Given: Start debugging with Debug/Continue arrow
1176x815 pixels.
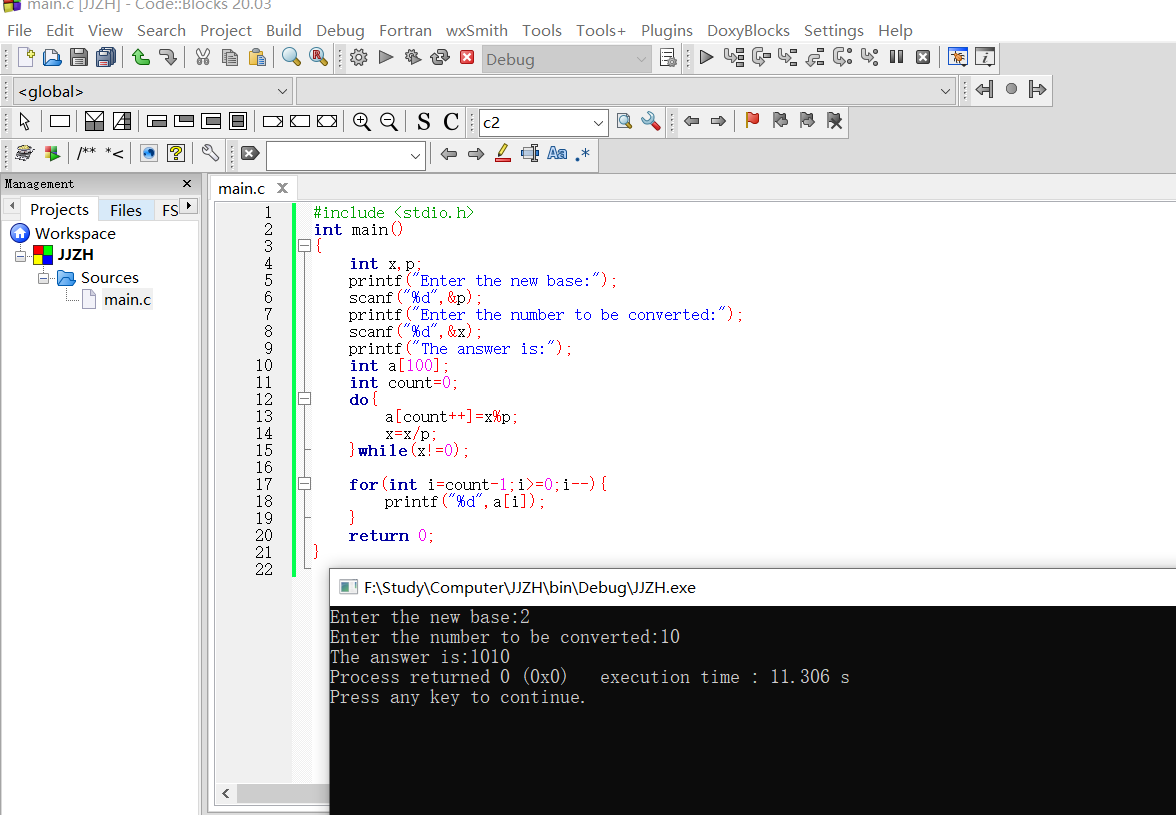Looking at the screenshot, I should [706, 58].
